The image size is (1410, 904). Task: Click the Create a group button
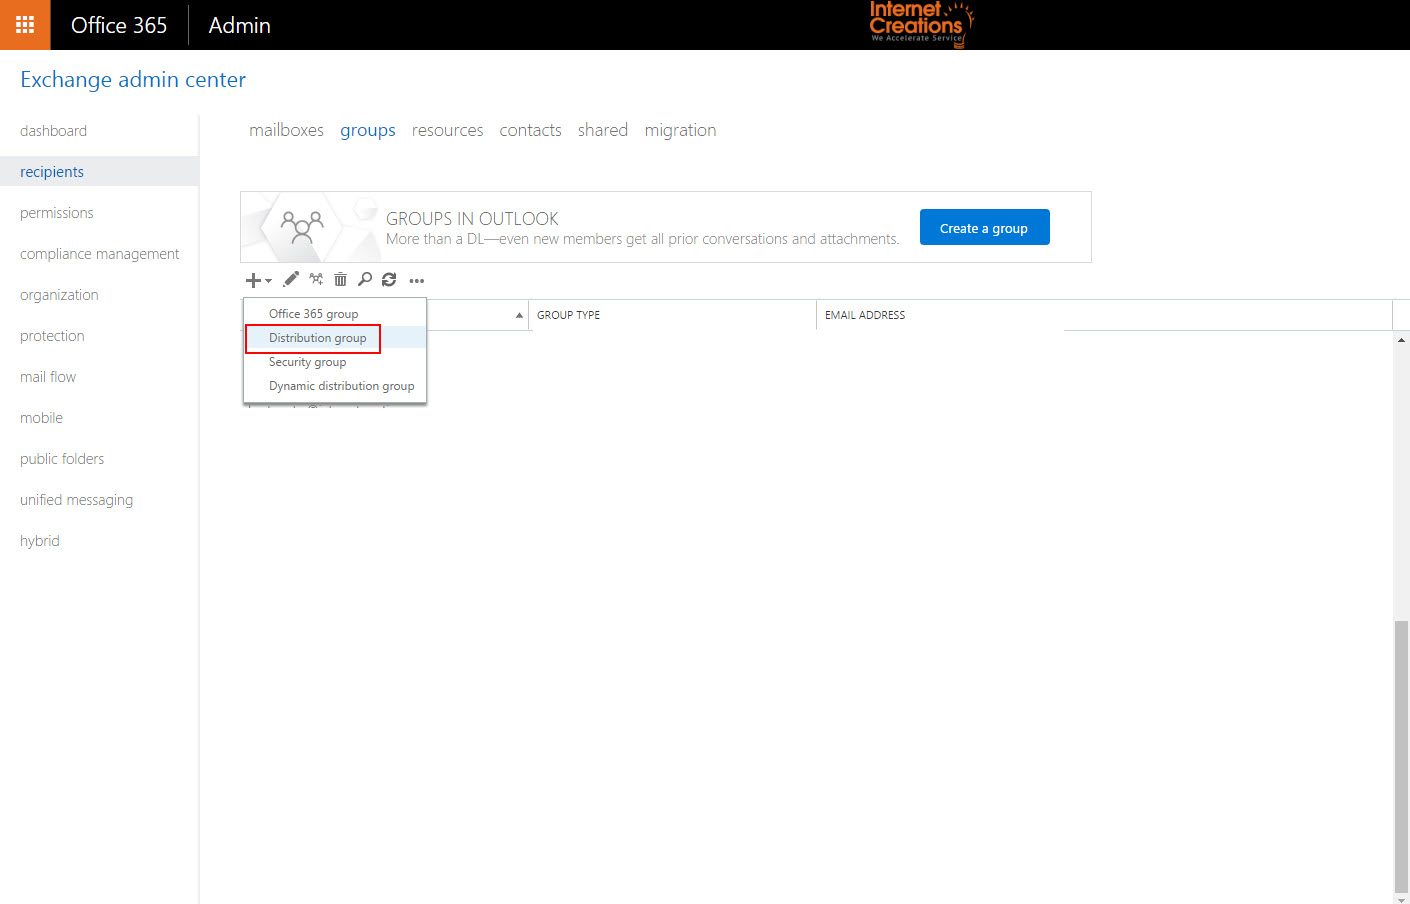984,227
